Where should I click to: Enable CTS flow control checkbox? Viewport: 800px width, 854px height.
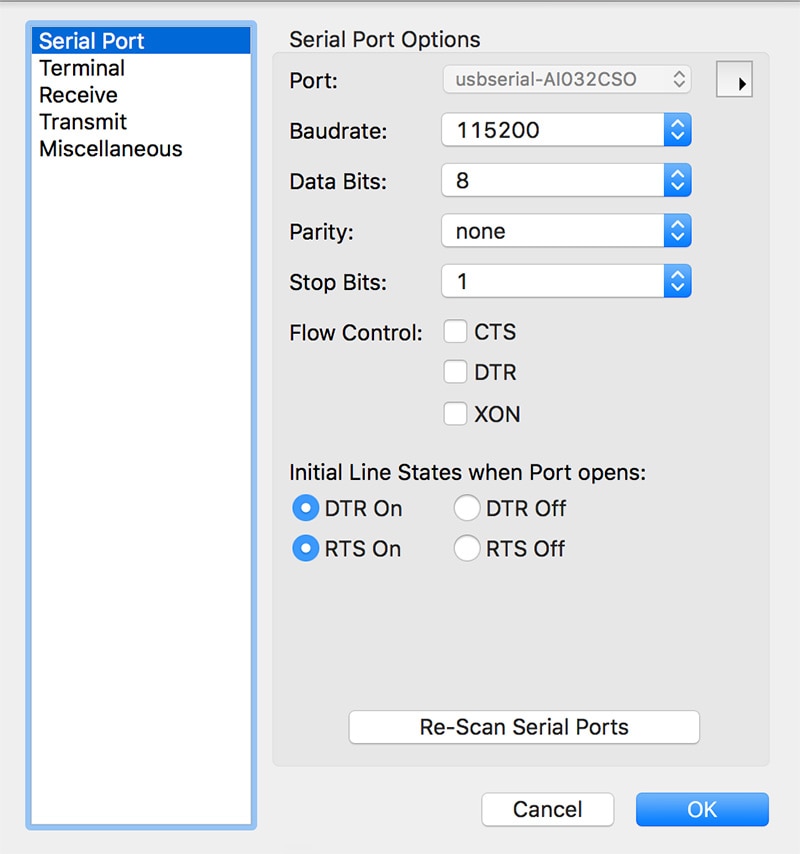pos(456,332)
